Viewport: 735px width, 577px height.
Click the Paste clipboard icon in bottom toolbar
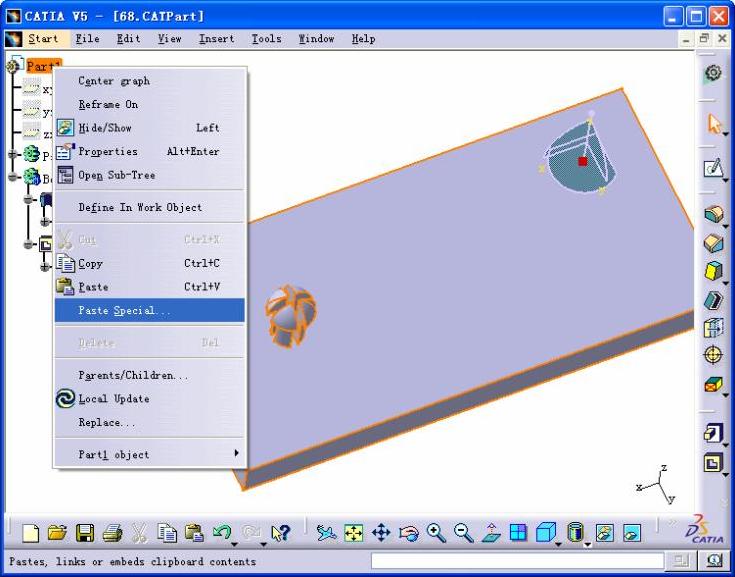194,533
